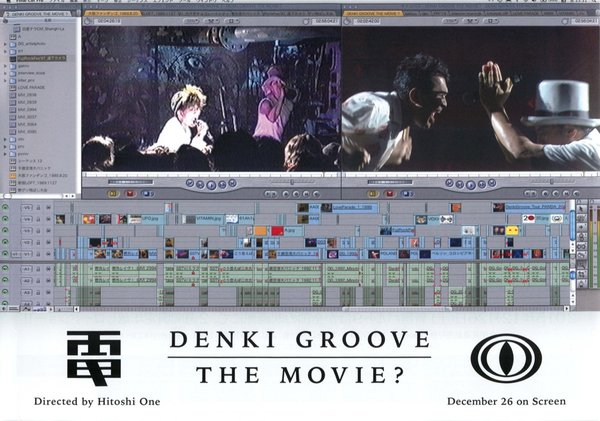Lock track V2 with its padlock icon
The width and height of the screenshot is (600, 421).
[x=38, y=243]
